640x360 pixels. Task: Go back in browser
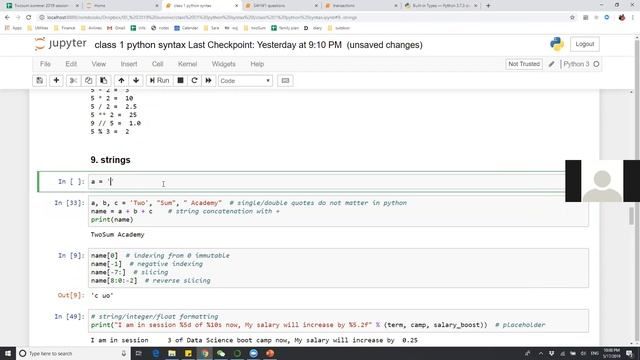7,18
